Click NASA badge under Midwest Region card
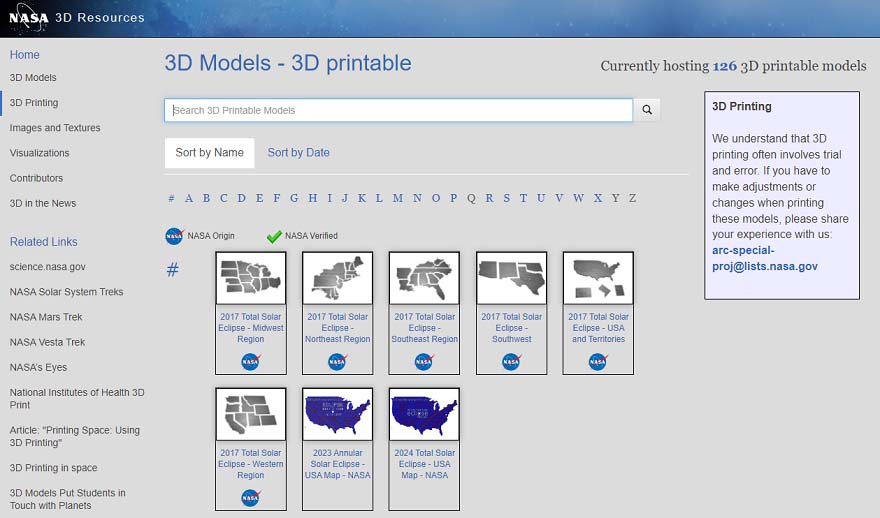This screenshot has height=518, width=880. pyautogui.click(x=251, y=361)
